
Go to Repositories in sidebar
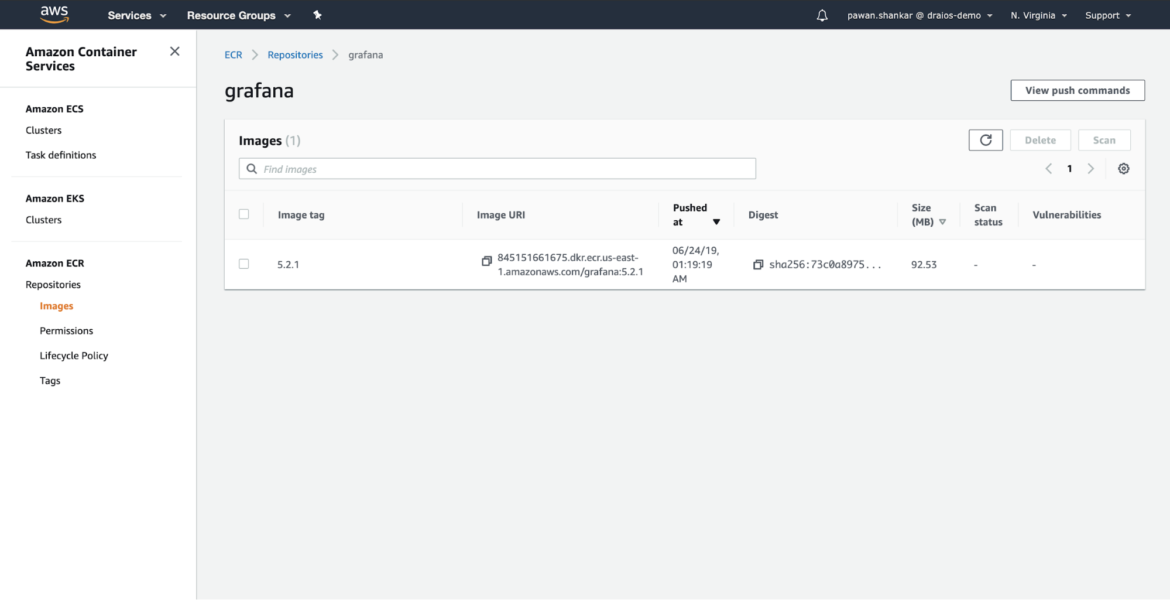[53, 284]
